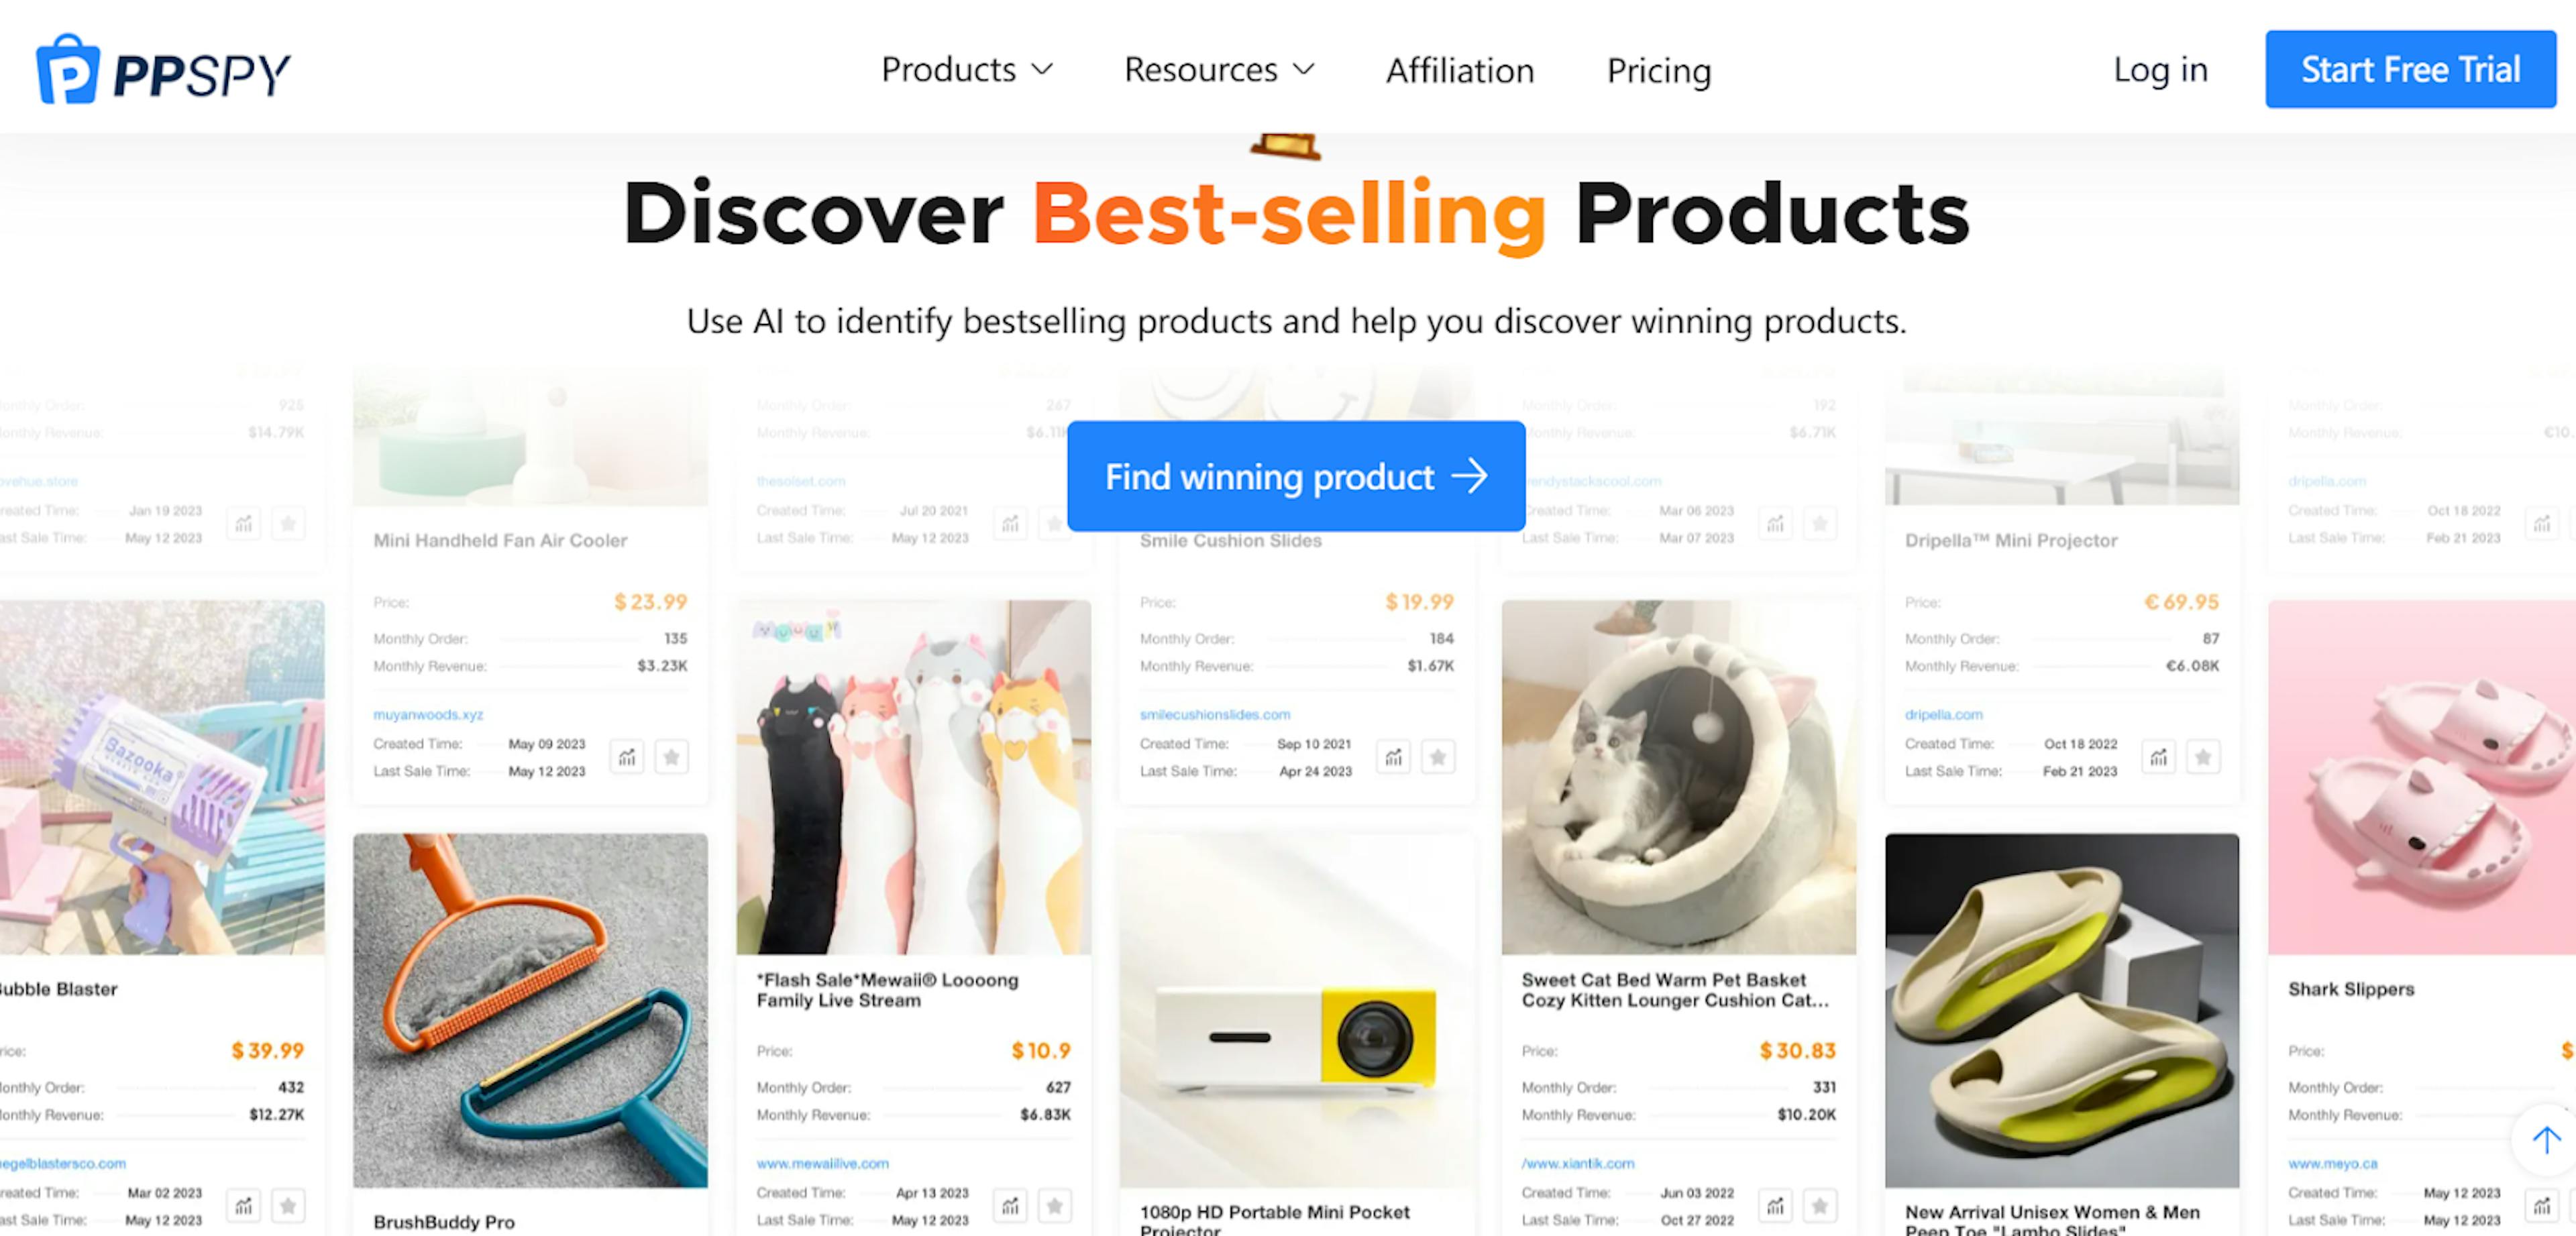Expand the Resources dropdown menu

pos(1219,69)
